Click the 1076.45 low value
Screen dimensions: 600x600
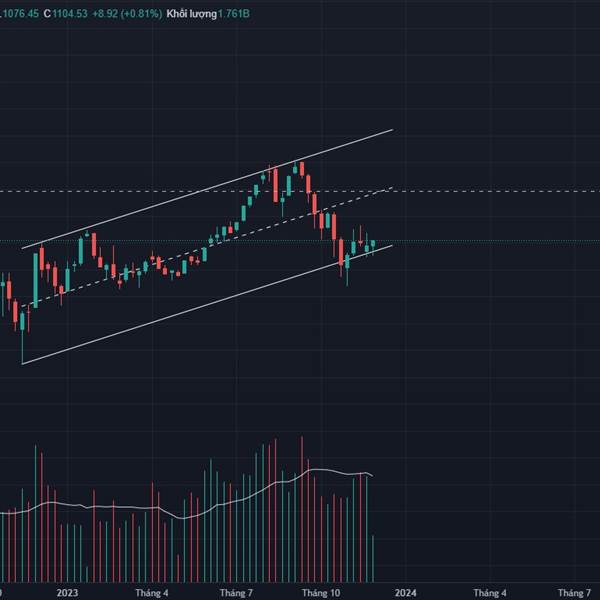(20, 14)
